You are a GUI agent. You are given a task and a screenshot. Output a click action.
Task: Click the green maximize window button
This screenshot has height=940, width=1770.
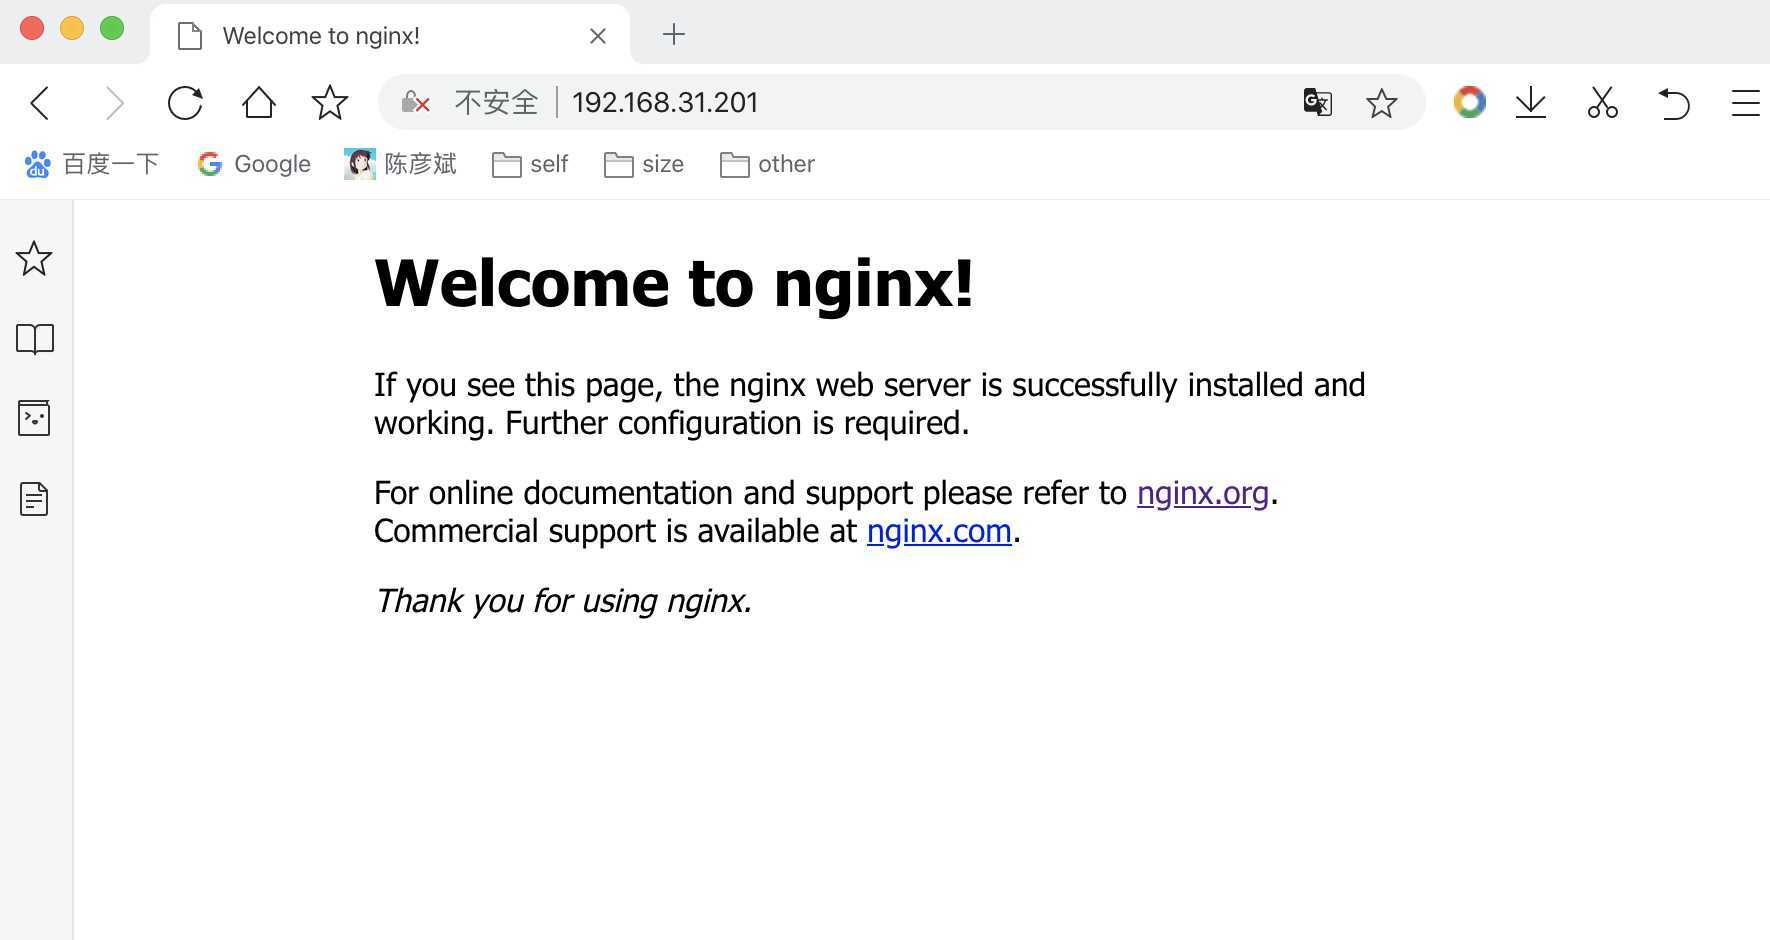coord(112,28)
